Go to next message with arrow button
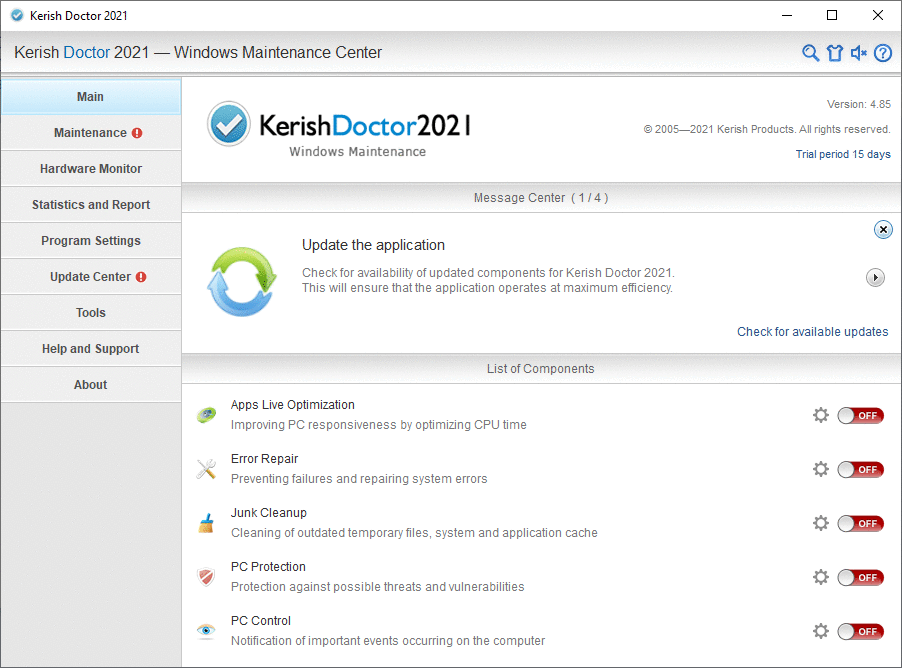This screenshot has height=668, width=902. coord(875,278)
